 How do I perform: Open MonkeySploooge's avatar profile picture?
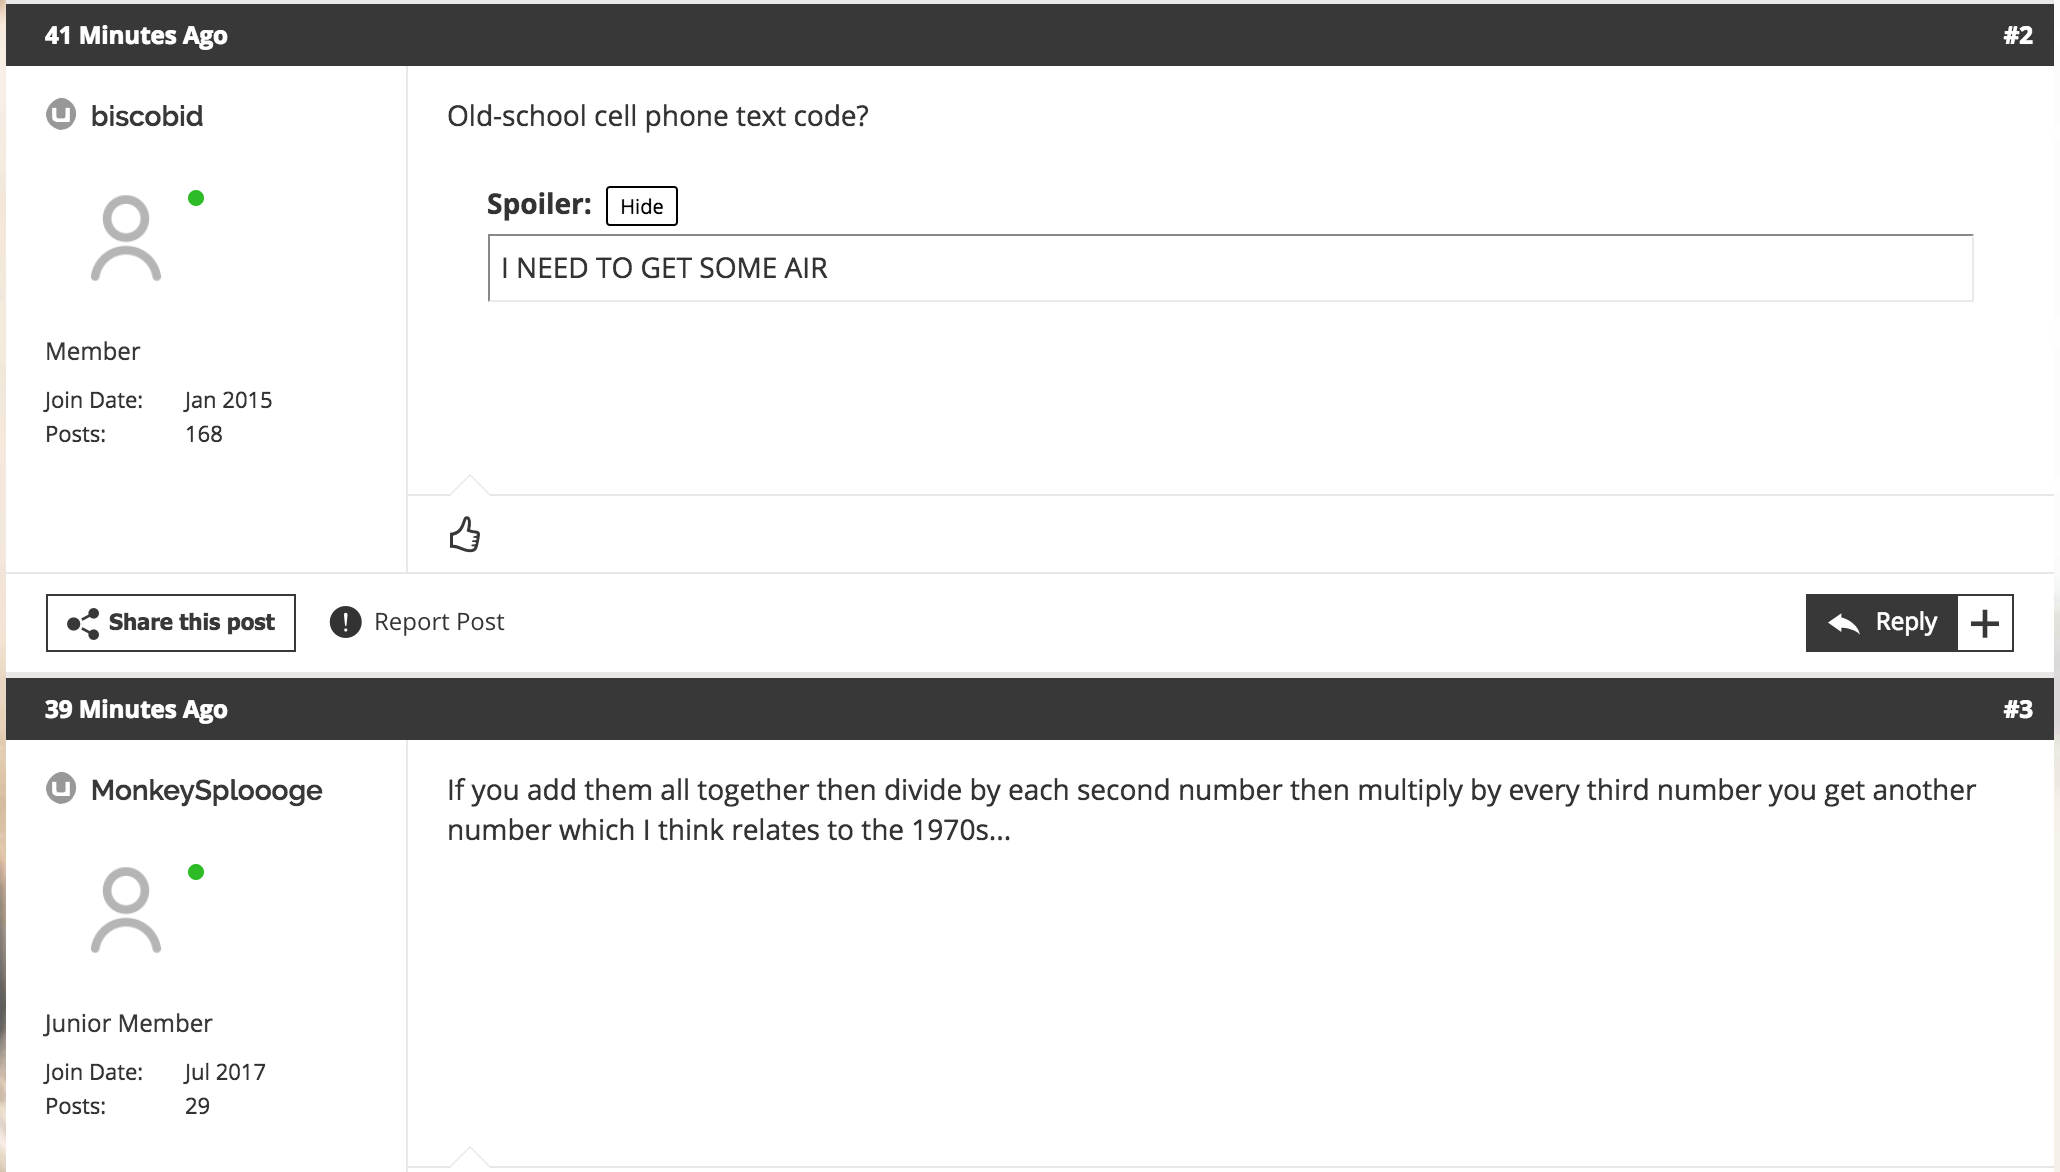tap(126, 911)
